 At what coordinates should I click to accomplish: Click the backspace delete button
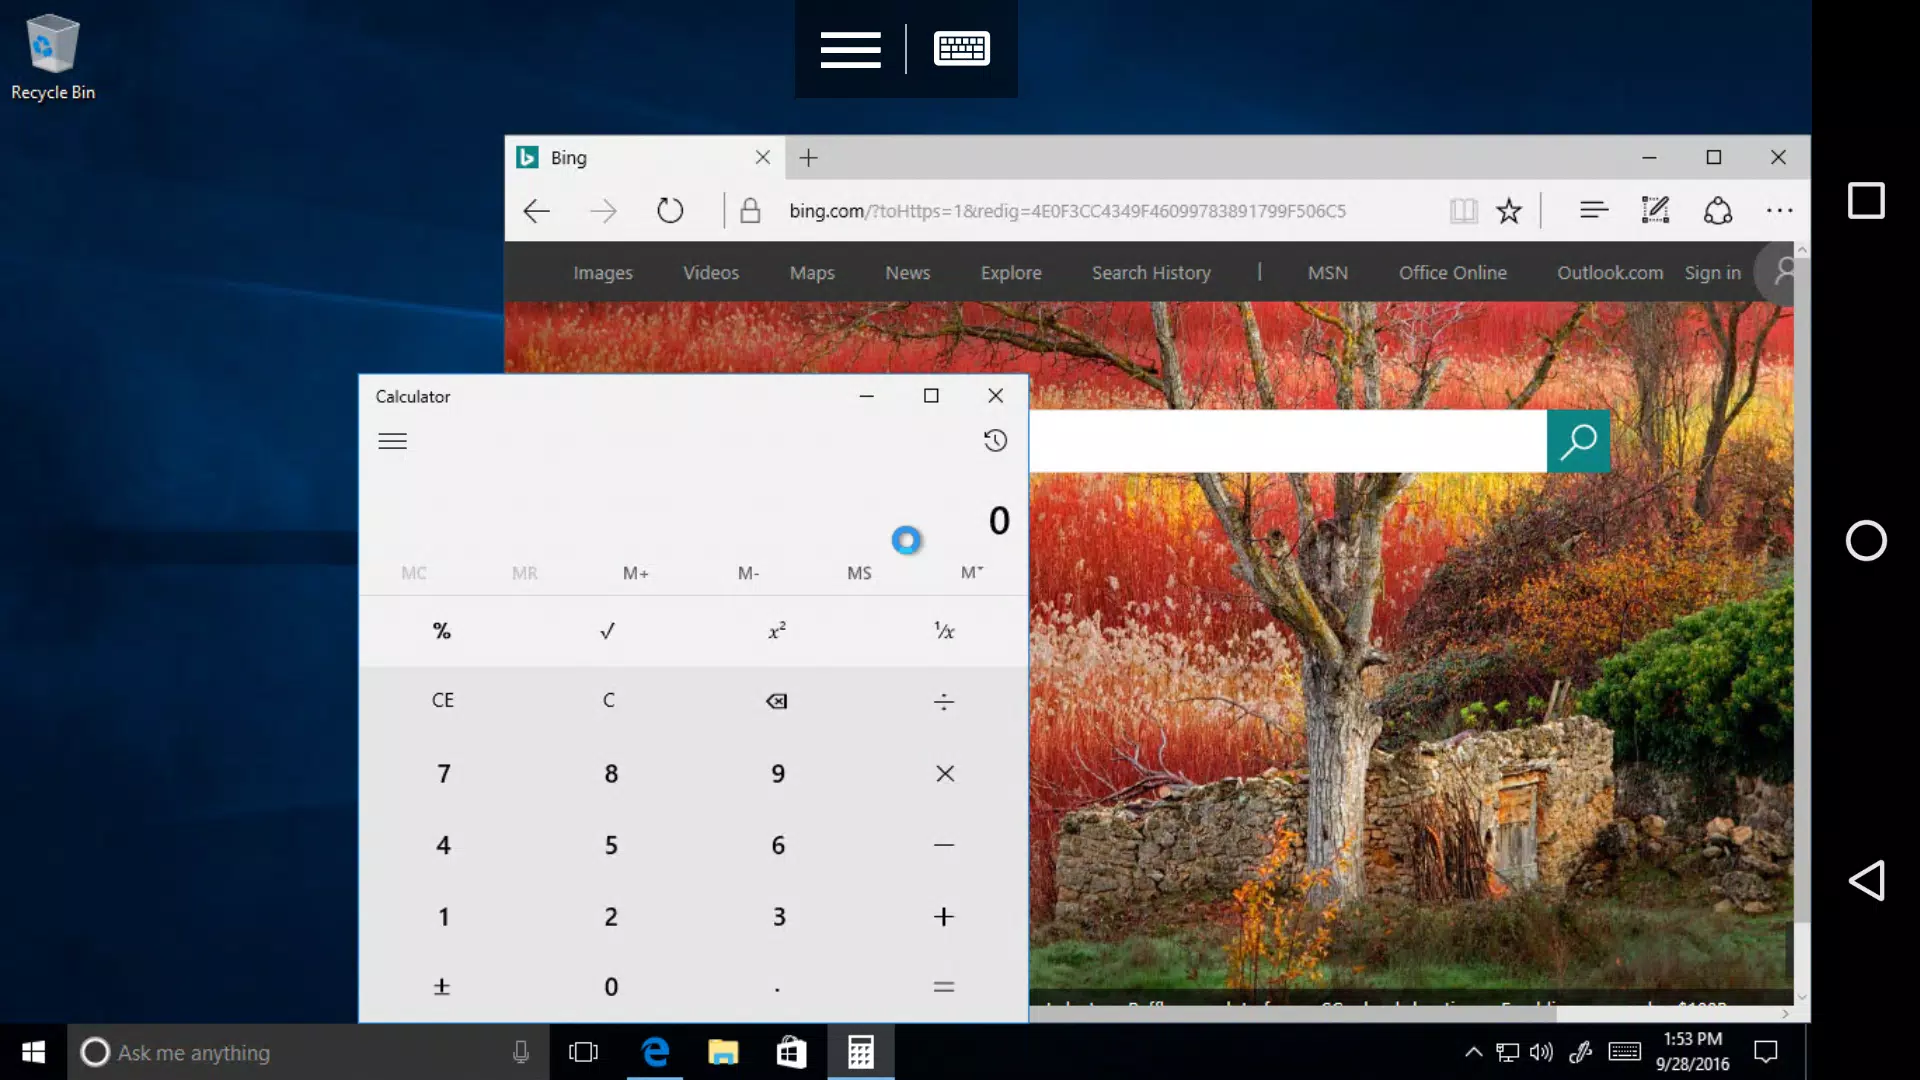tap(777, 700)
